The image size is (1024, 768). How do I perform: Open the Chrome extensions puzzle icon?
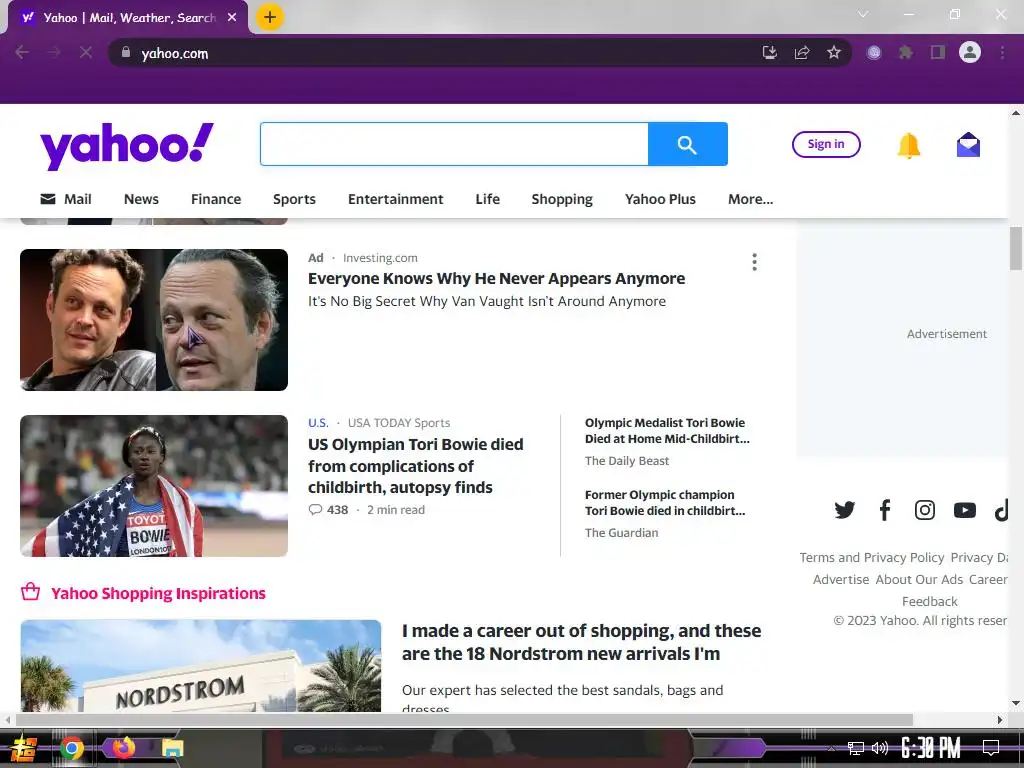pos(906,53)
